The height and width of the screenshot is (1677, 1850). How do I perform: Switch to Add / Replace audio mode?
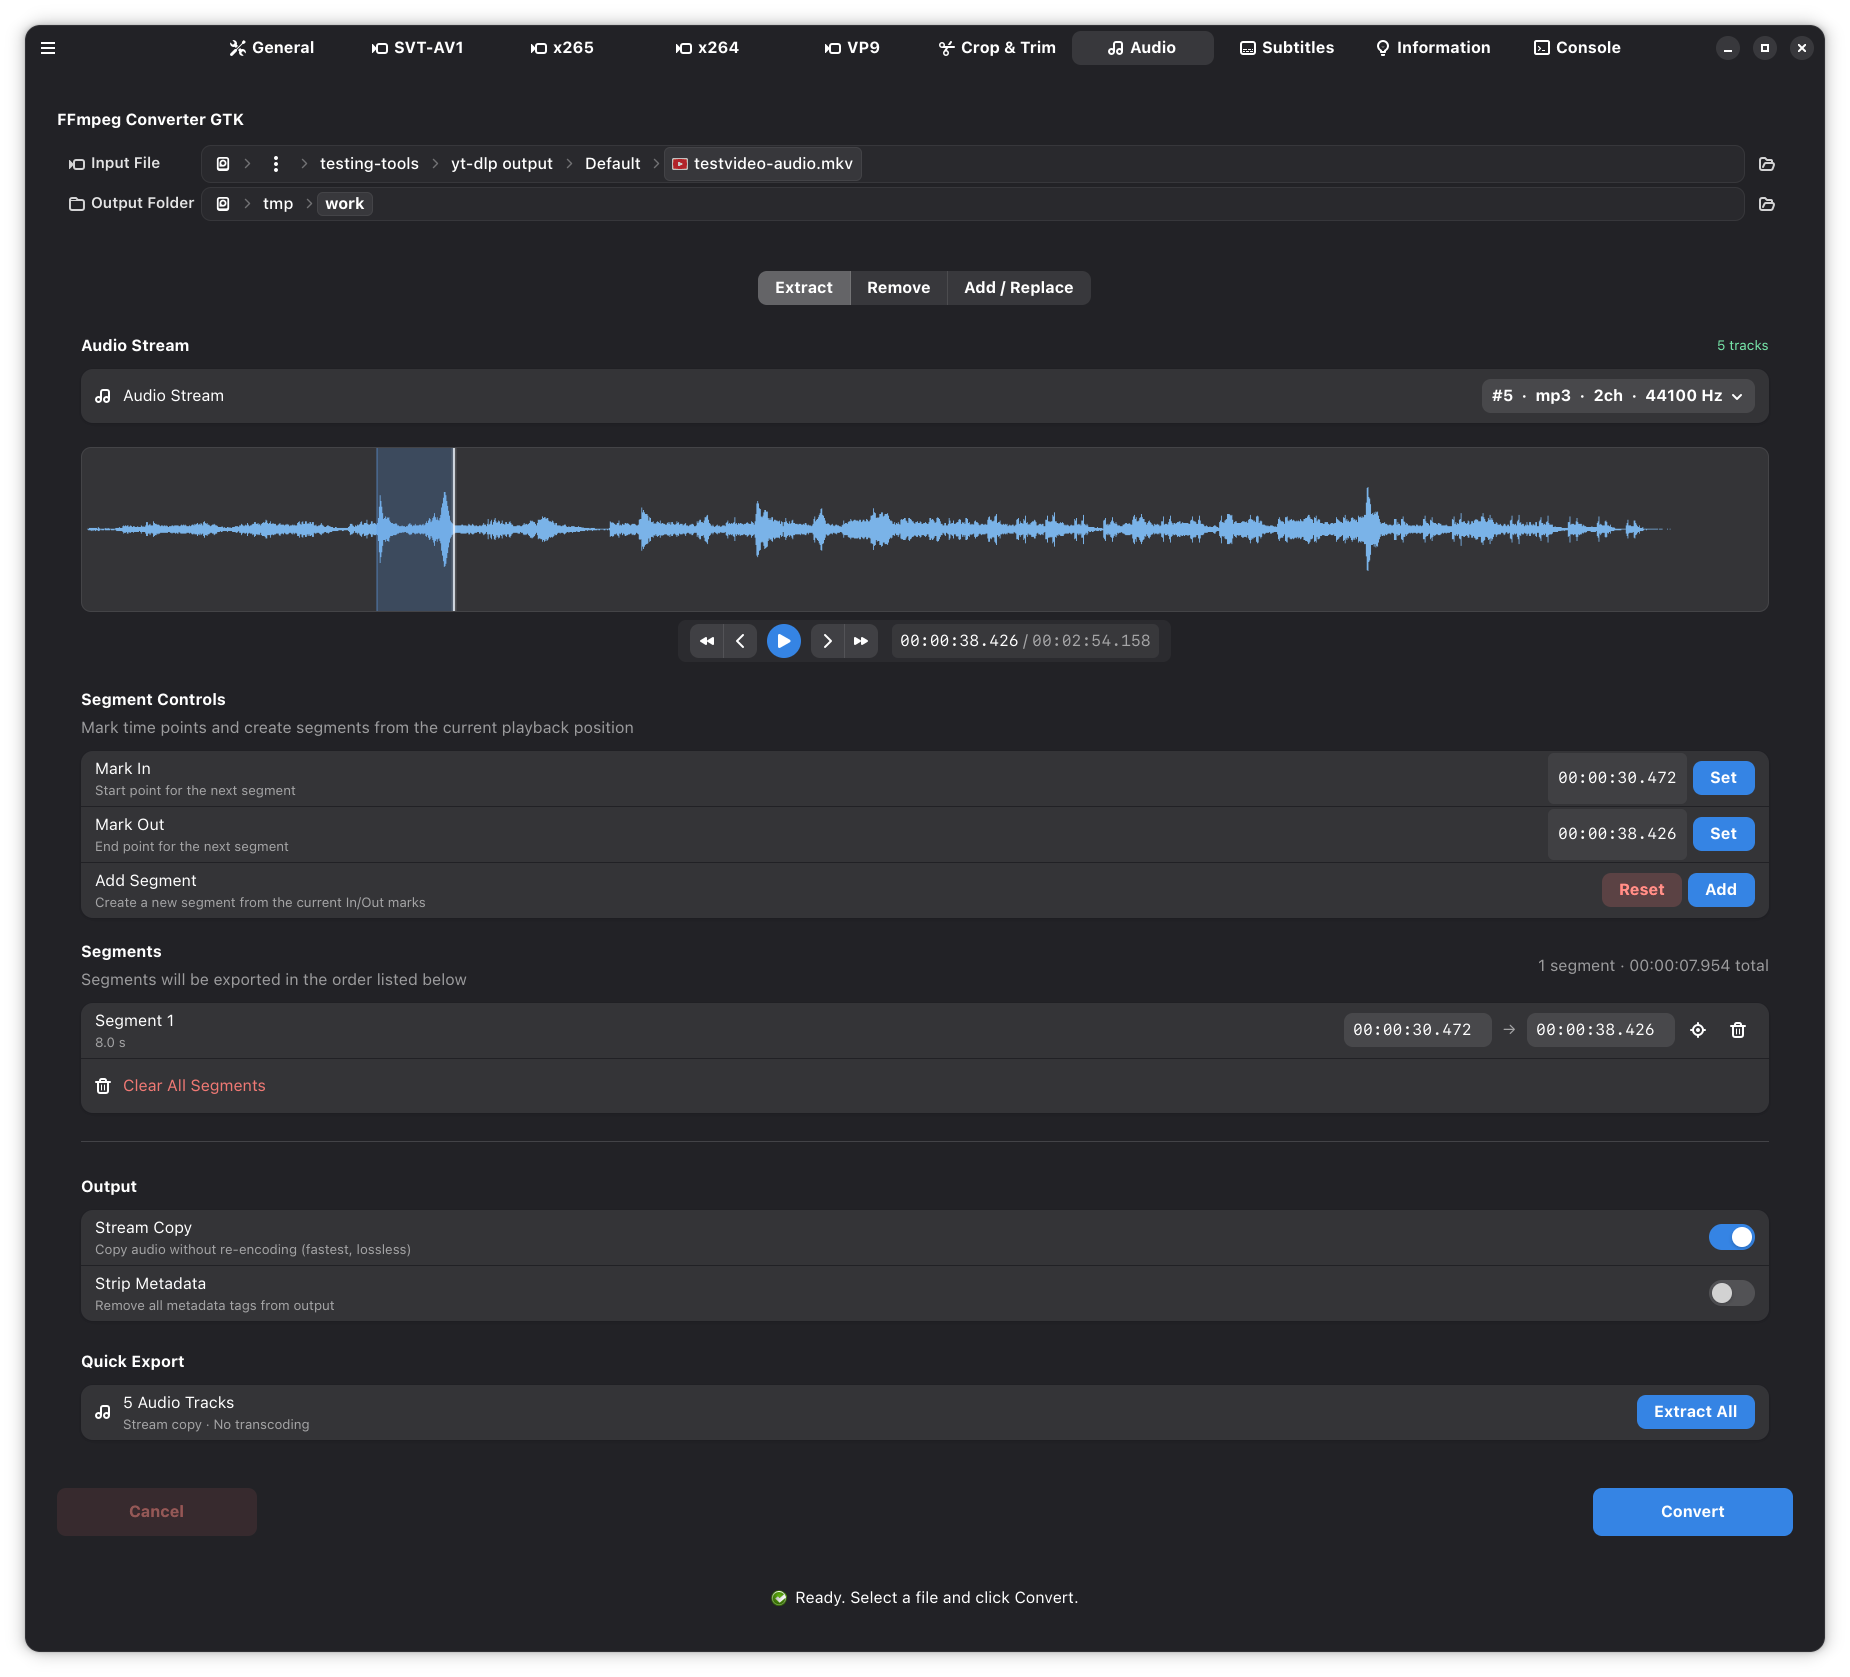click(1019, 288)
